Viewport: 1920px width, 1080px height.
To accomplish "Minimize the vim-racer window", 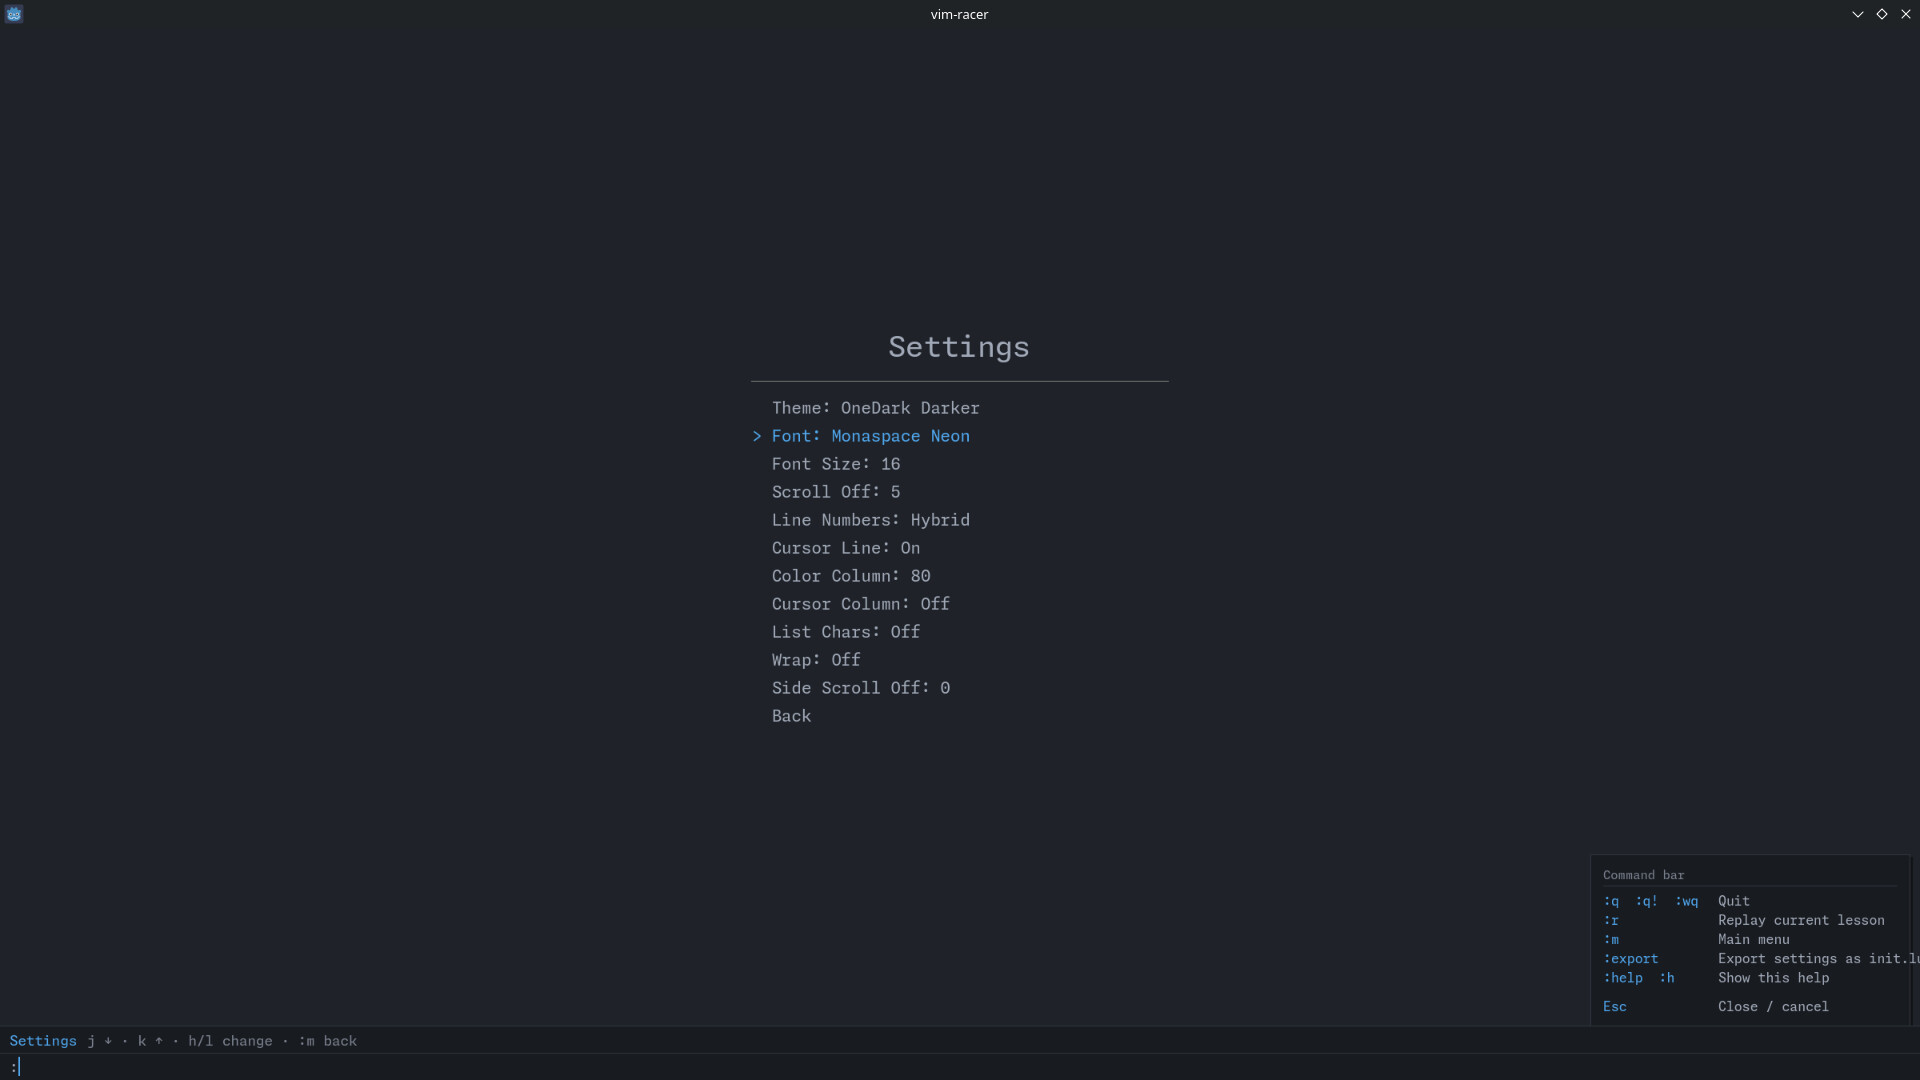I will (x=1858, y=14).
